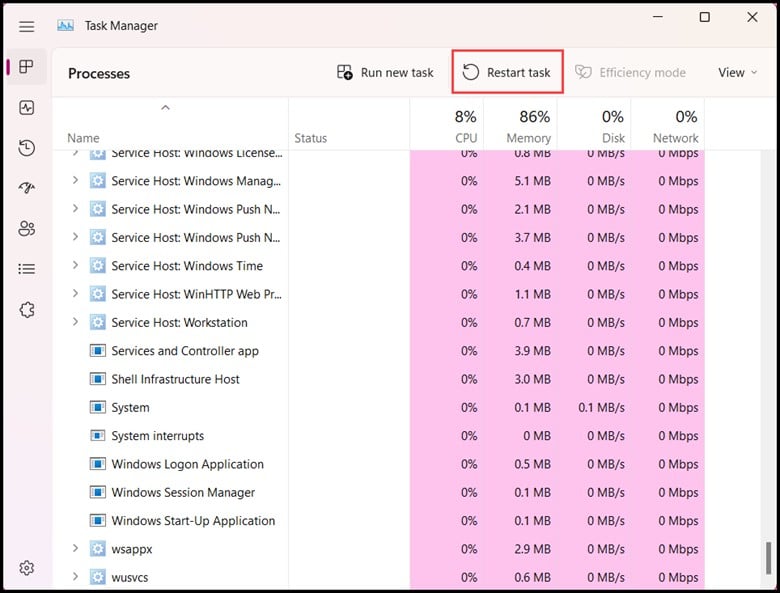This screenshot has width=780, height=593.
Task: Click the Service Host: WinHTTP Web Pr... gear icon
Action: point(98,294)
